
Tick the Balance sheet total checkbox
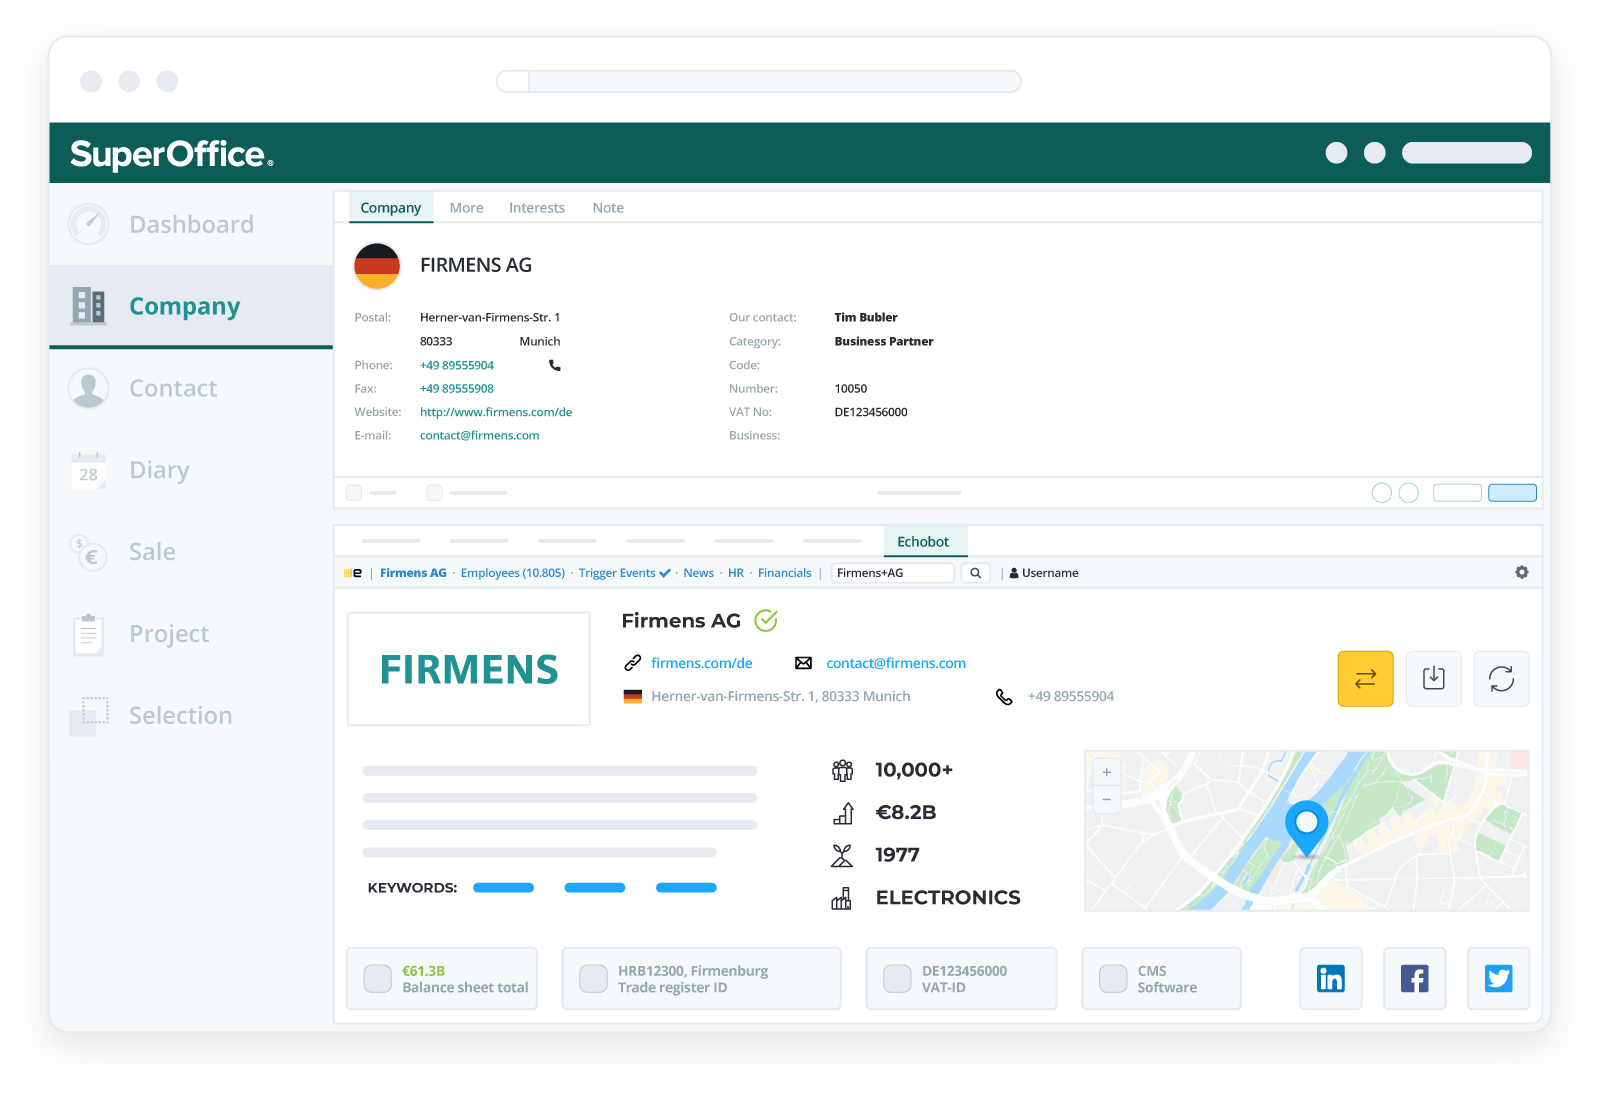(x=378, y=978)
